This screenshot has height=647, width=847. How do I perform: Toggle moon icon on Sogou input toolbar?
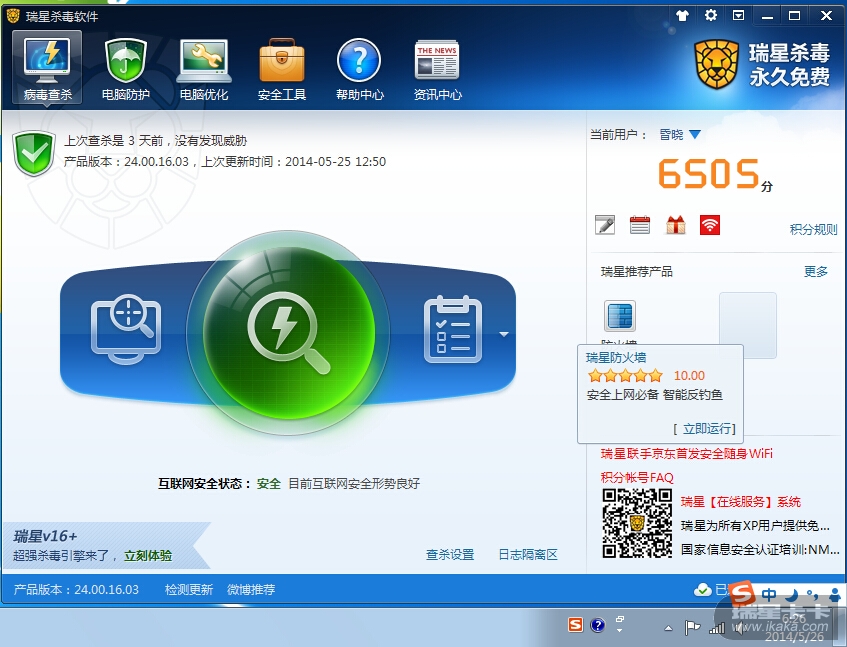coord(791,595)
